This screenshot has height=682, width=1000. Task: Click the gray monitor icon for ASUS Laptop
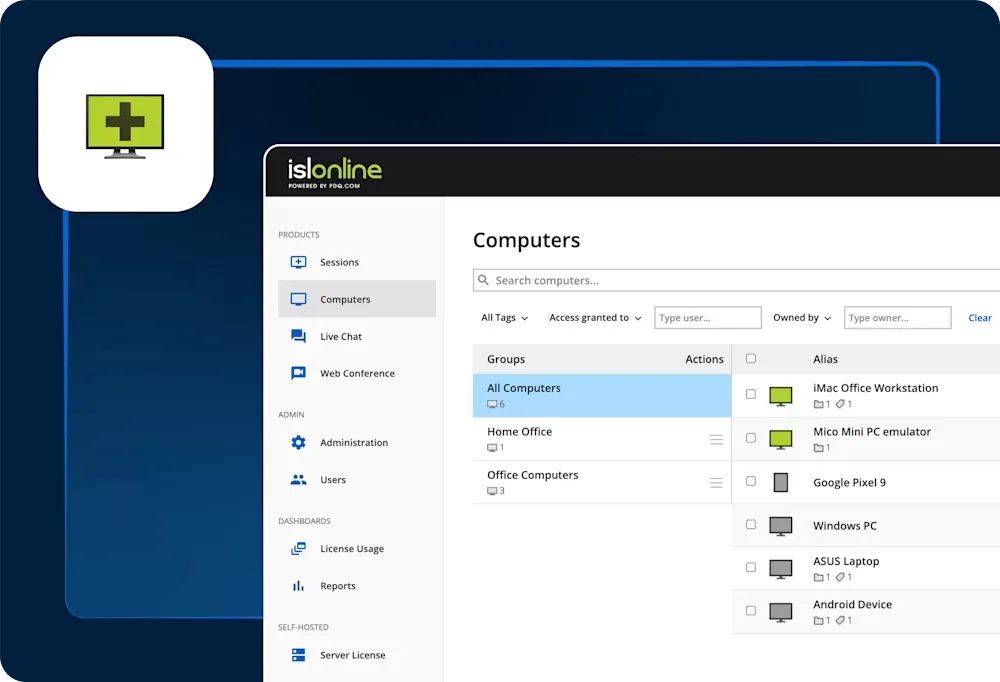[x=781, y=569]
